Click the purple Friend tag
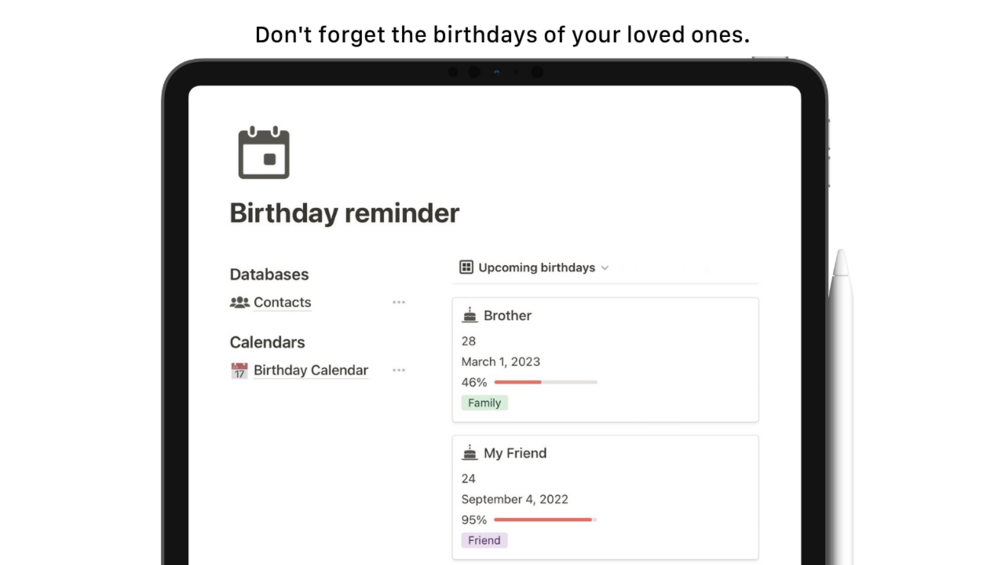 pyautogui.click(x=484, y=540)
